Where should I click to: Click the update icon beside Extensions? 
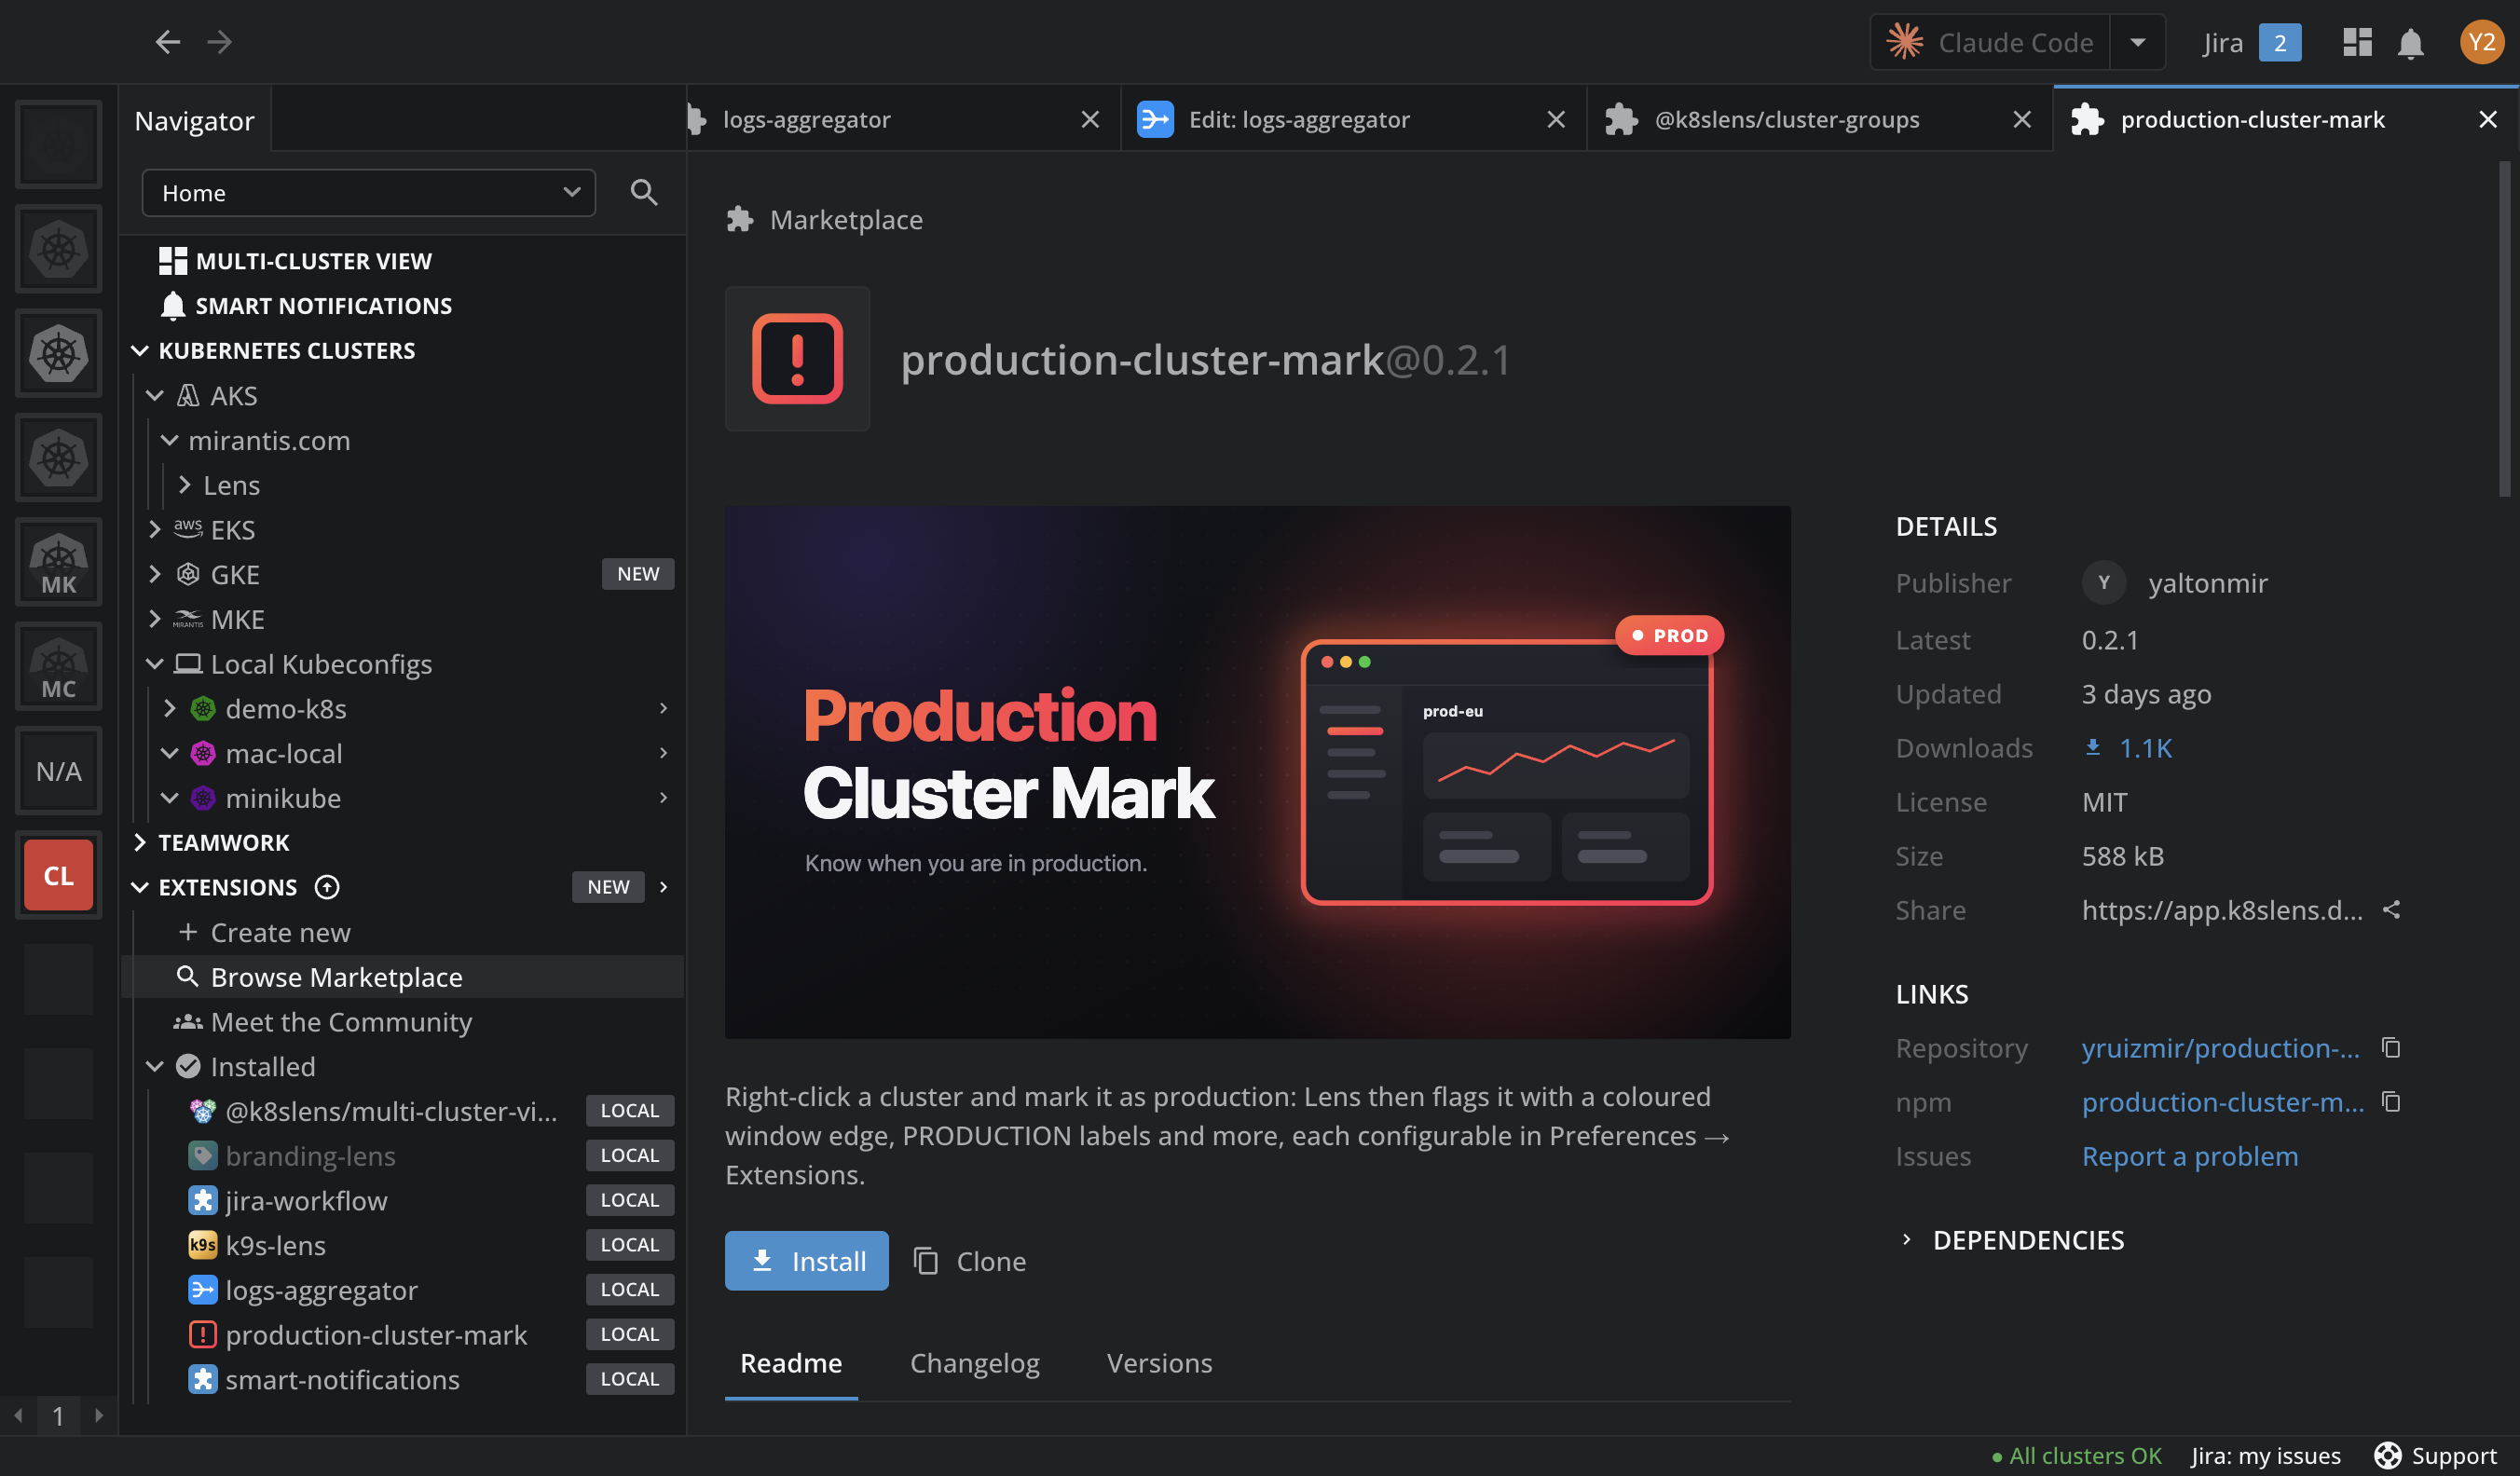[x=327, y=888]
